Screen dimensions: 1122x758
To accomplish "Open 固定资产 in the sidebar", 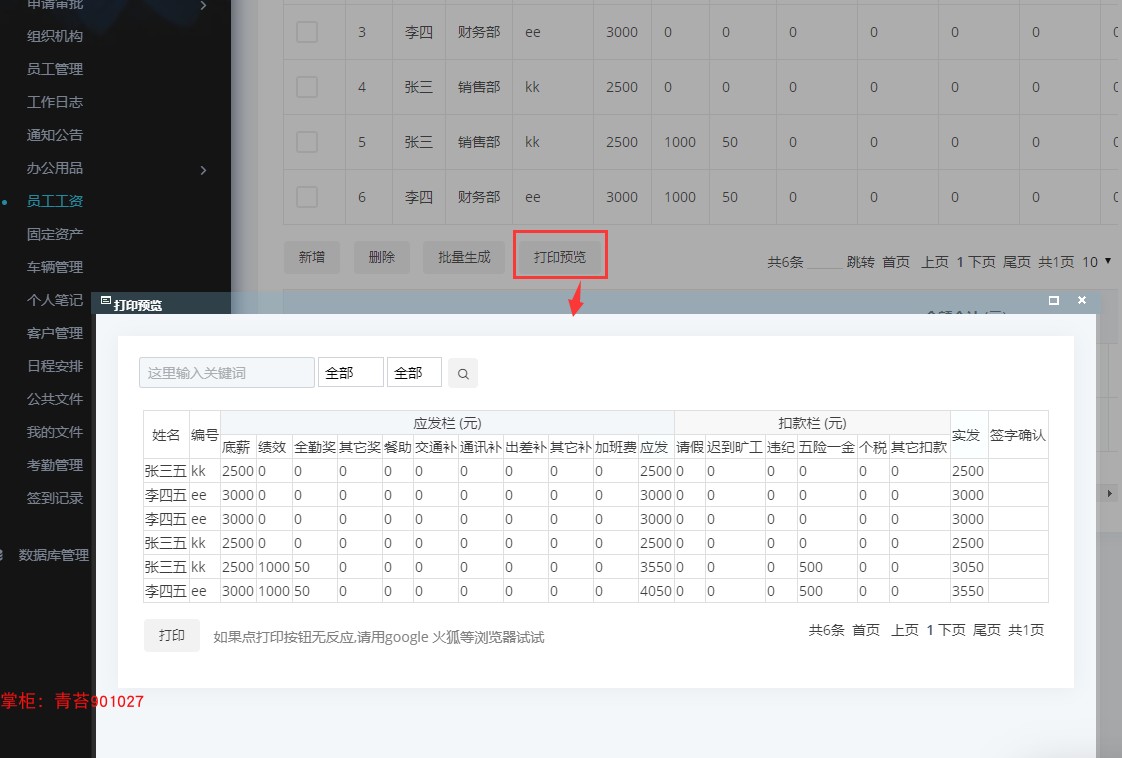I will coord(55,234).
